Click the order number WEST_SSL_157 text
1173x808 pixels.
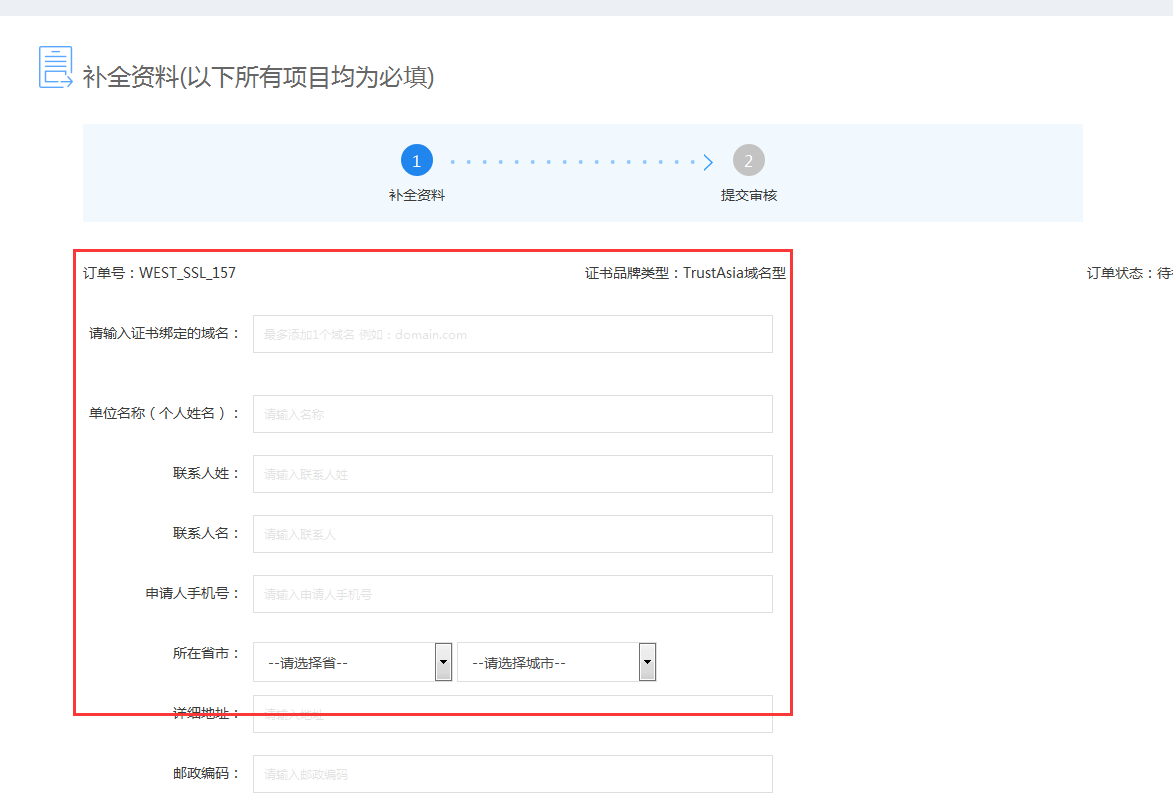coord(160,273)
